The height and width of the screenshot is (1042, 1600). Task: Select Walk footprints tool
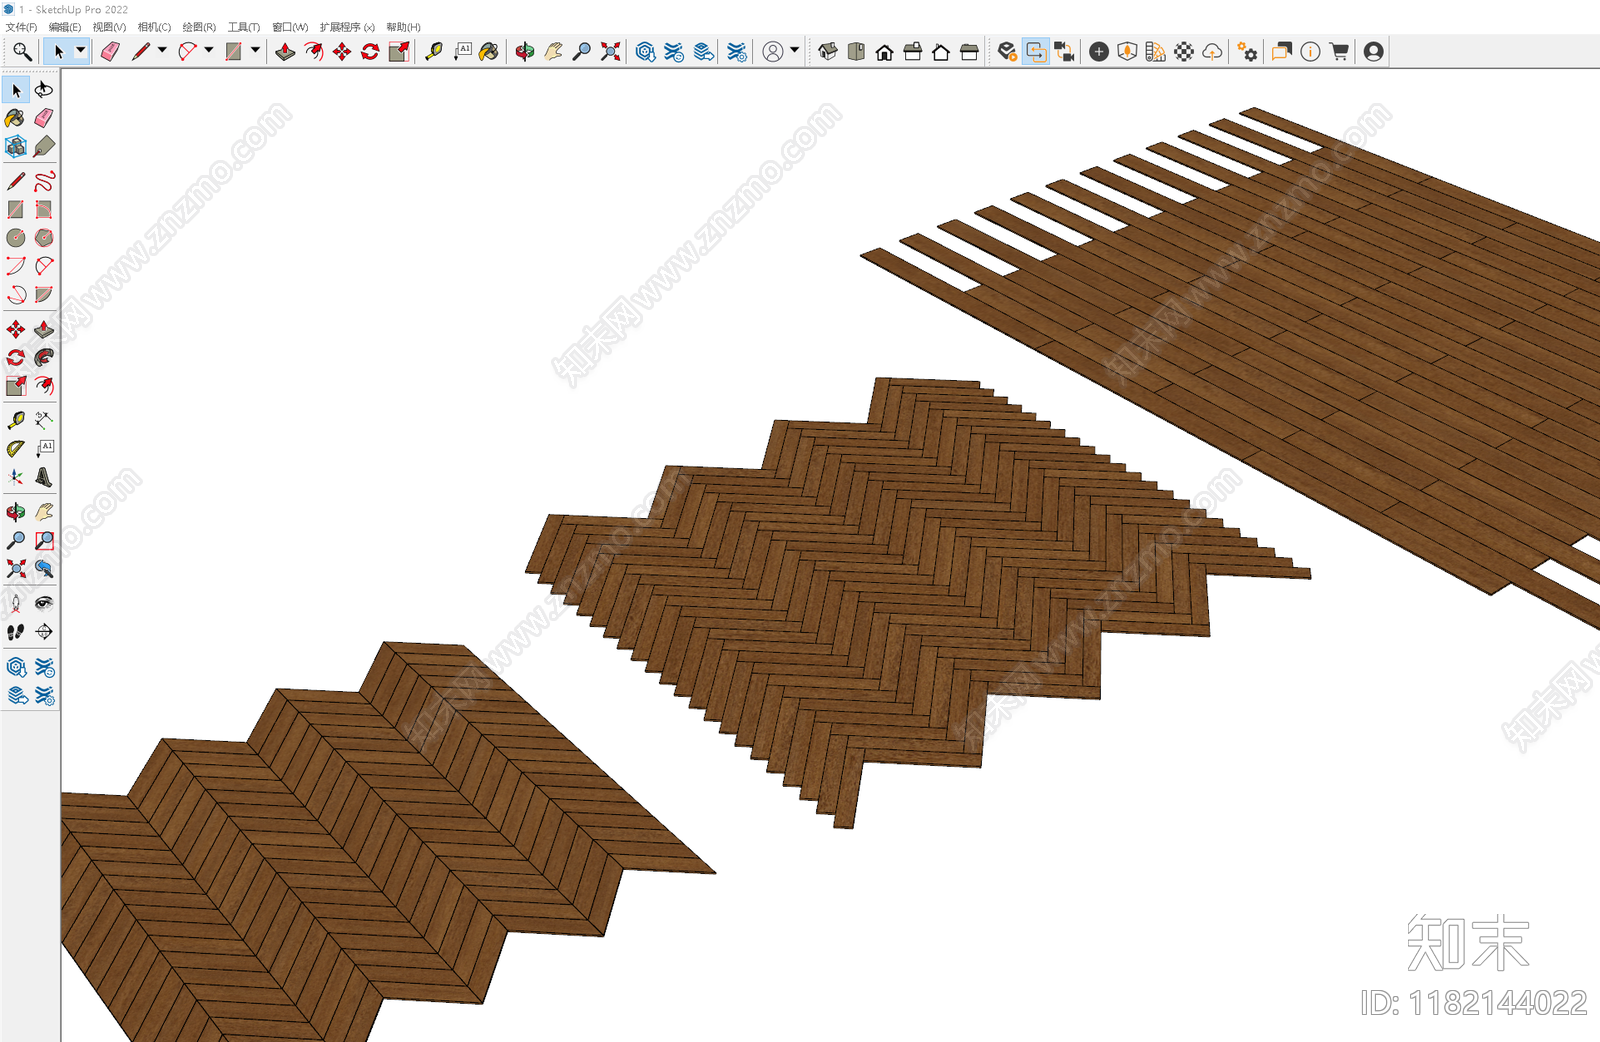point(16,632)
